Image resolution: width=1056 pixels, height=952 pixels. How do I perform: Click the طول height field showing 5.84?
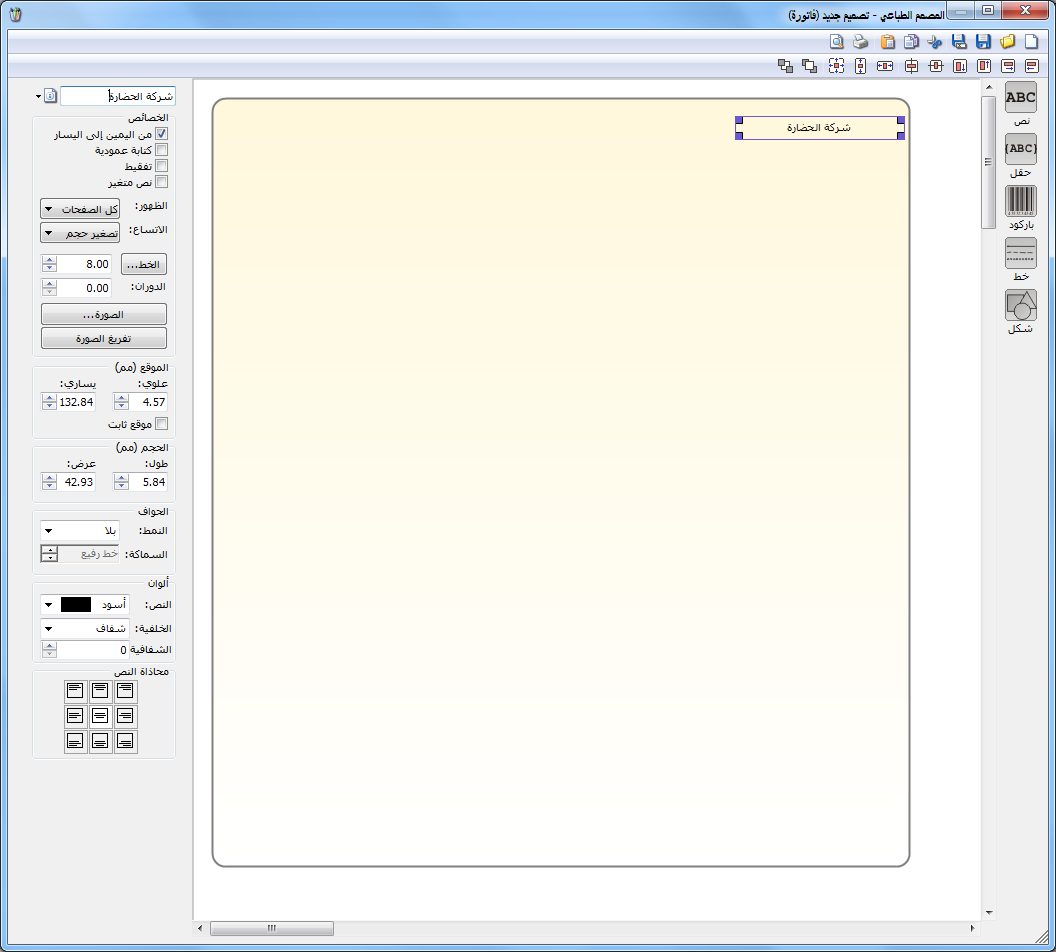tap(147, 482)
